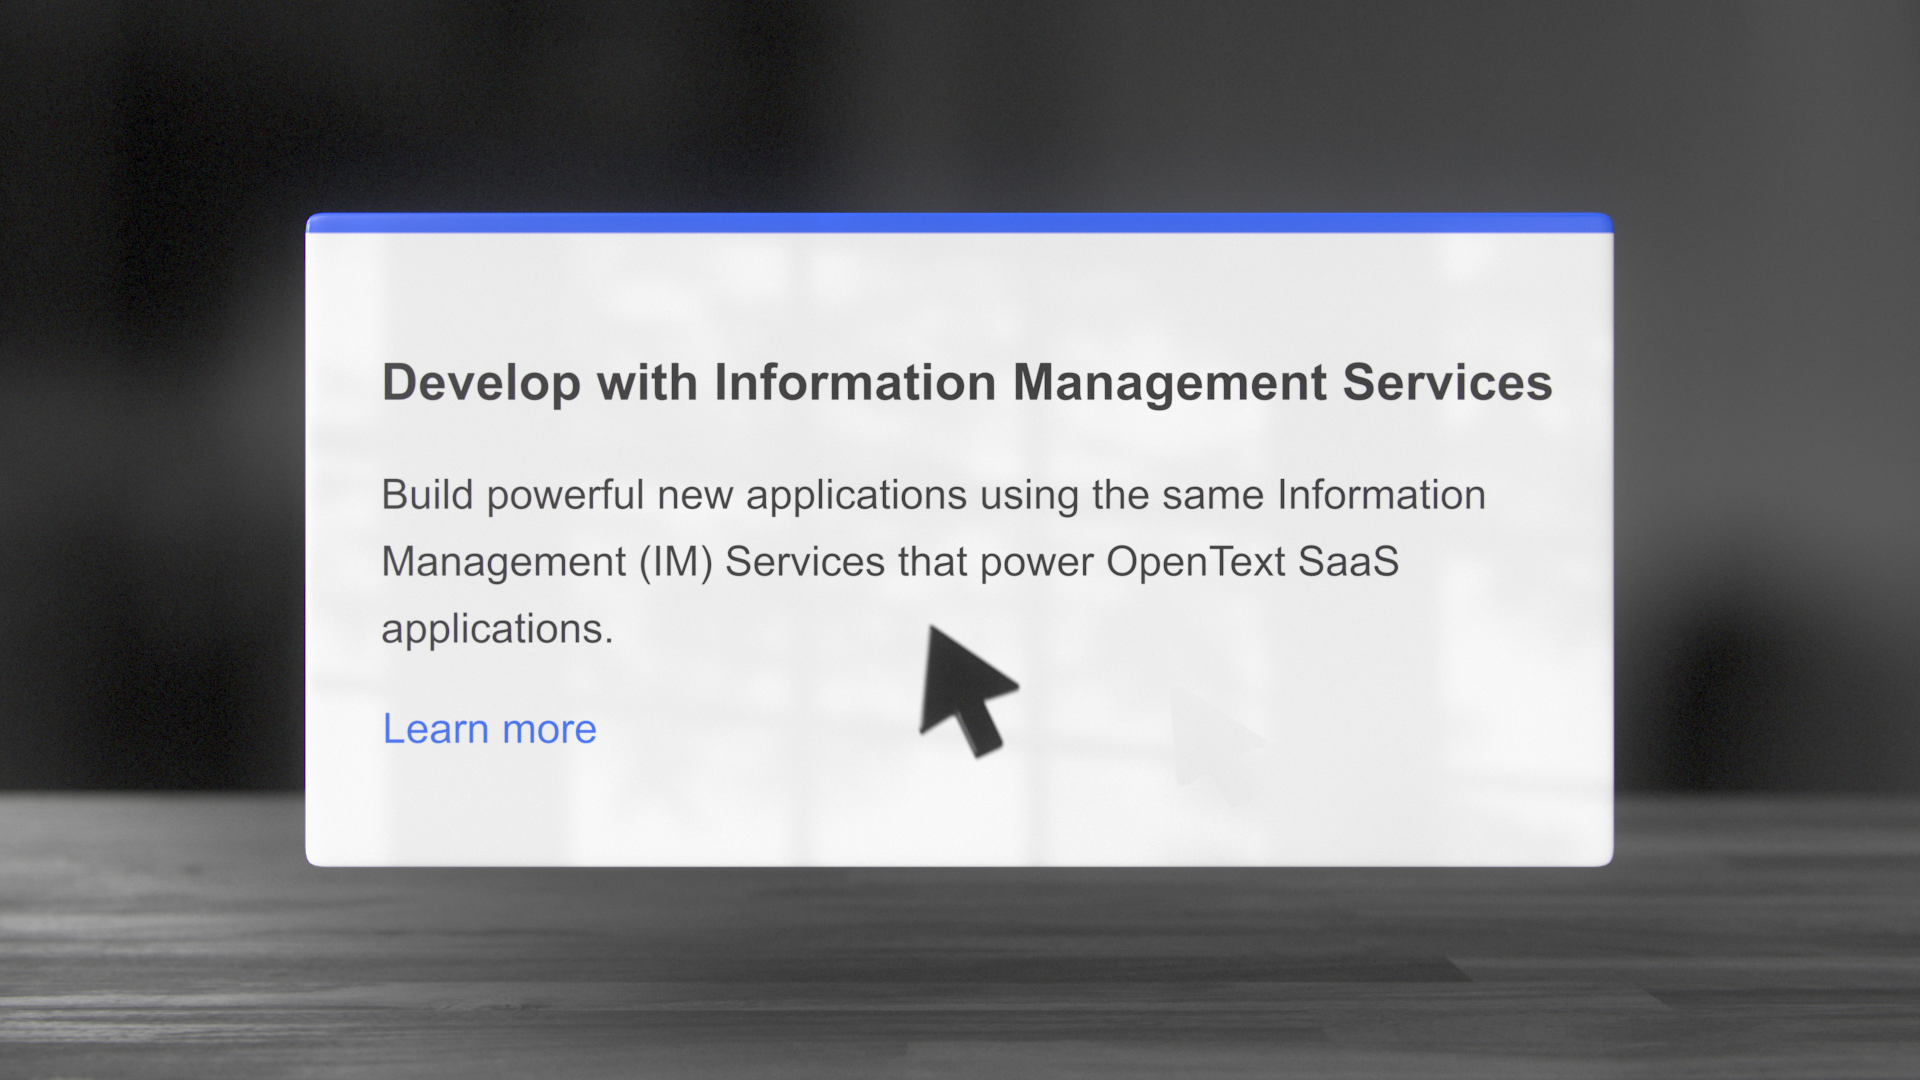Screen dimensions: 1920x1080
Task: Click the word 'Develop' in the heading
Action: pos(481,383)
